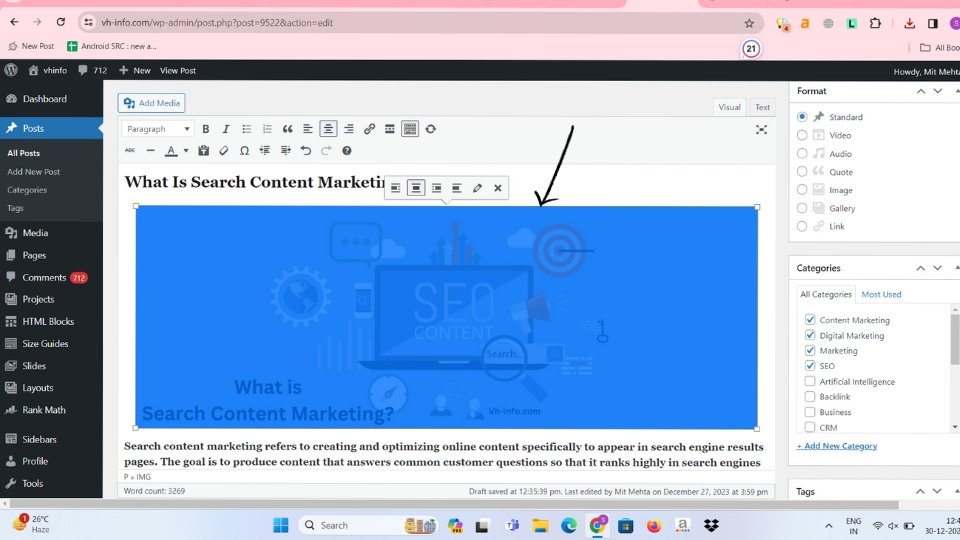Viewport: 960px width, 540px height.
Task: Click Add New Category link
Action: pyautogui.click(x=837, y=446)
